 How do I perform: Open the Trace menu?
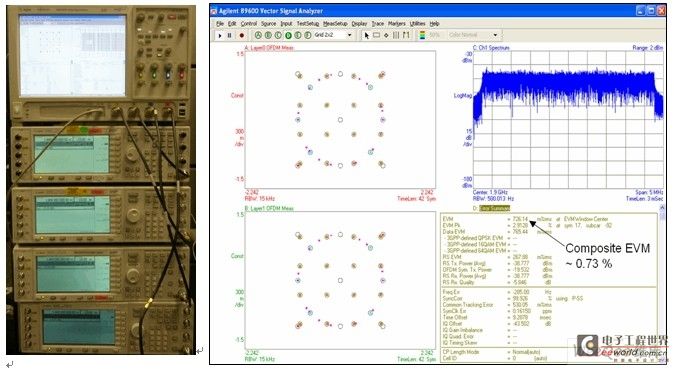click(378, 24)
